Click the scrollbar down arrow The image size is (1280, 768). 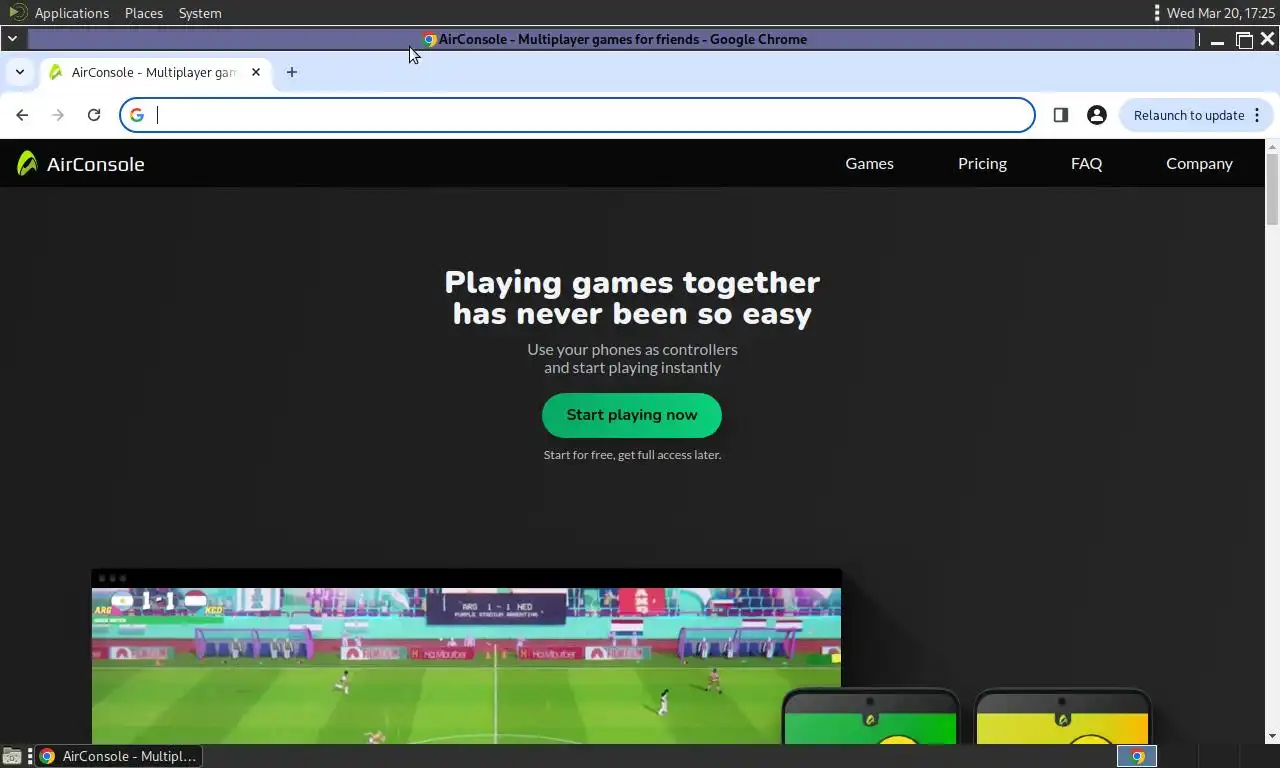click(1272, 737)
